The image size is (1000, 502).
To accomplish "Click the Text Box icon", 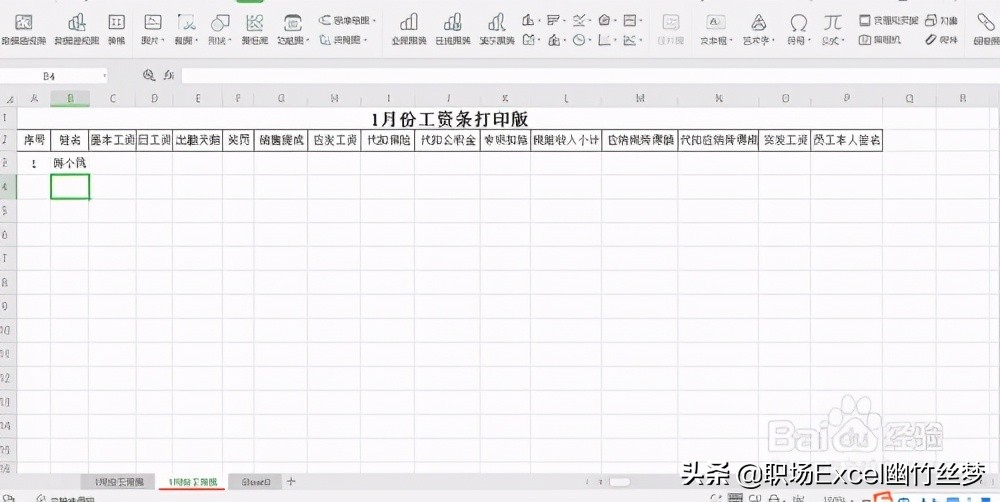I will (x=716, y=27).
